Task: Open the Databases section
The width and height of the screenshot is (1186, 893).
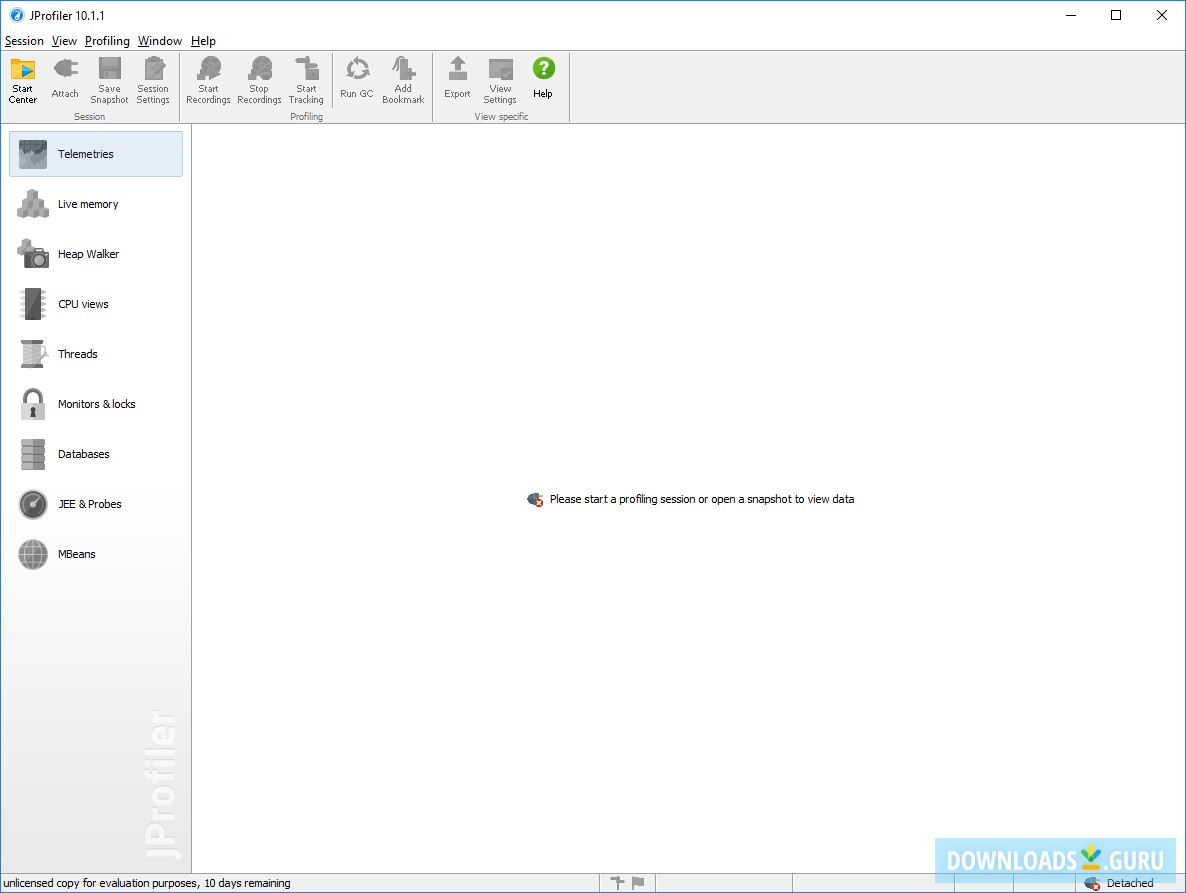Action: 96,454
